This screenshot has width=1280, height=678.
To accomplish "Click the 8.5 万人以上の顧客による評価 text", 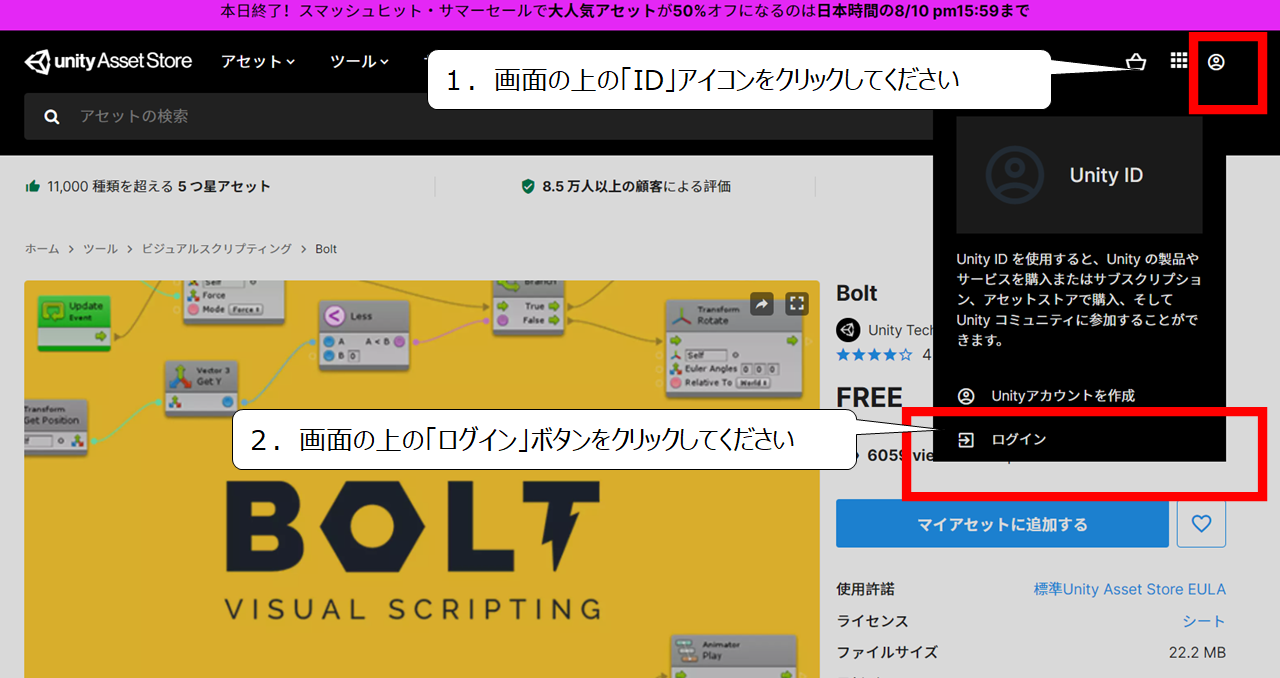I will coord(636,186).
